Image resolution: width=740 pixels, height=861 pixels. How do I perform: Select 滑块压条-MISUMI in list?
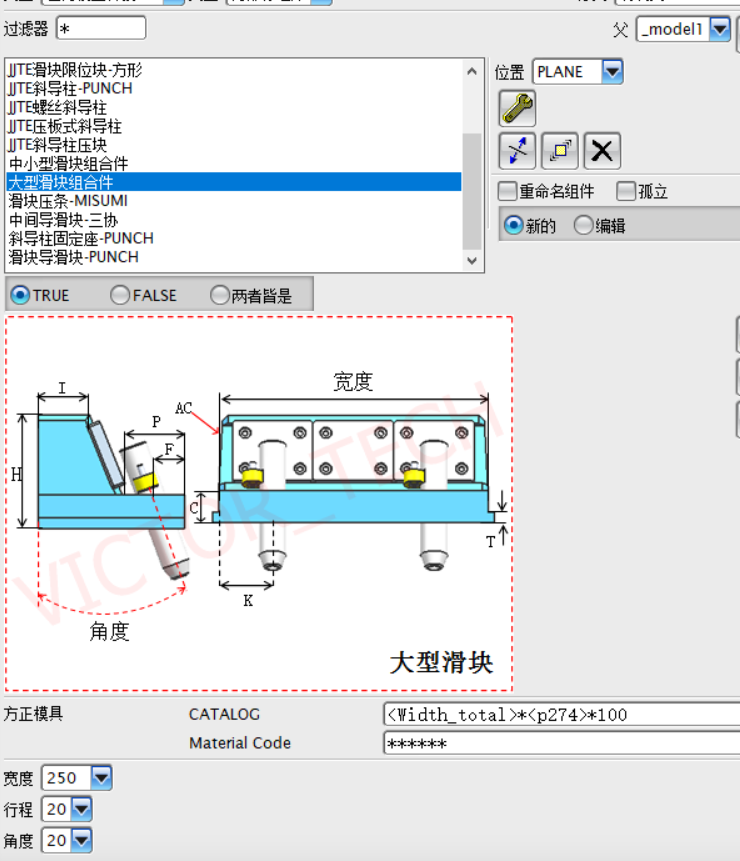[234, 200]
